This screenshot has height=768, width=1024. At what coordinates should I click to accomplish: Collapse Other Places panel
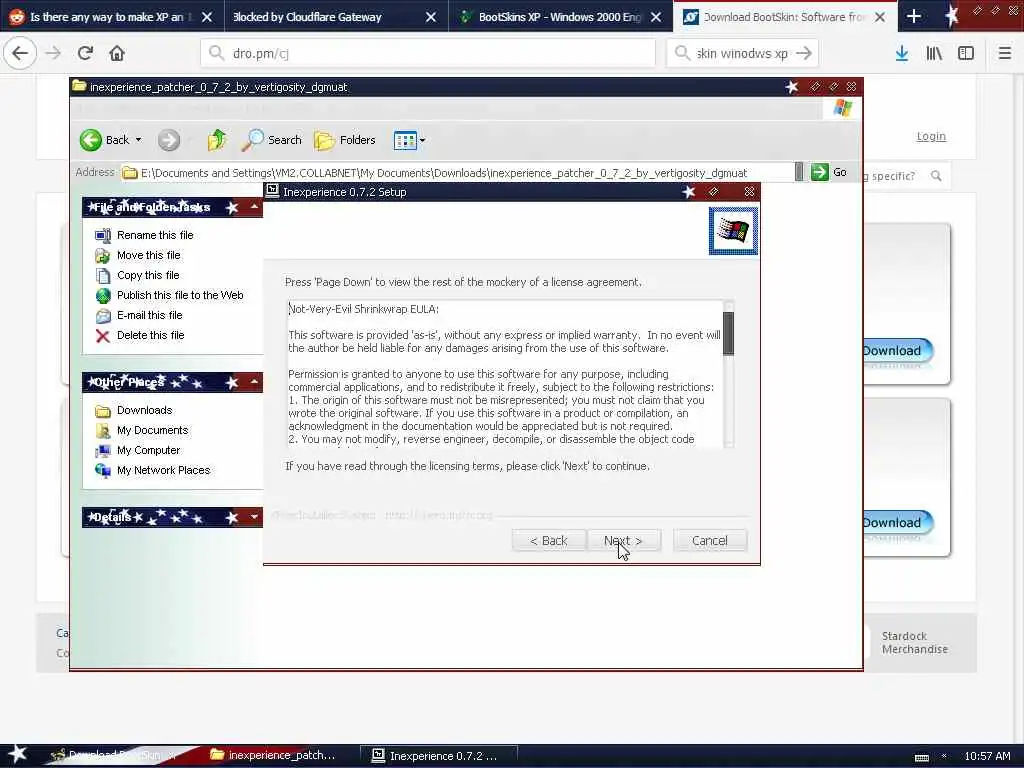254,381
